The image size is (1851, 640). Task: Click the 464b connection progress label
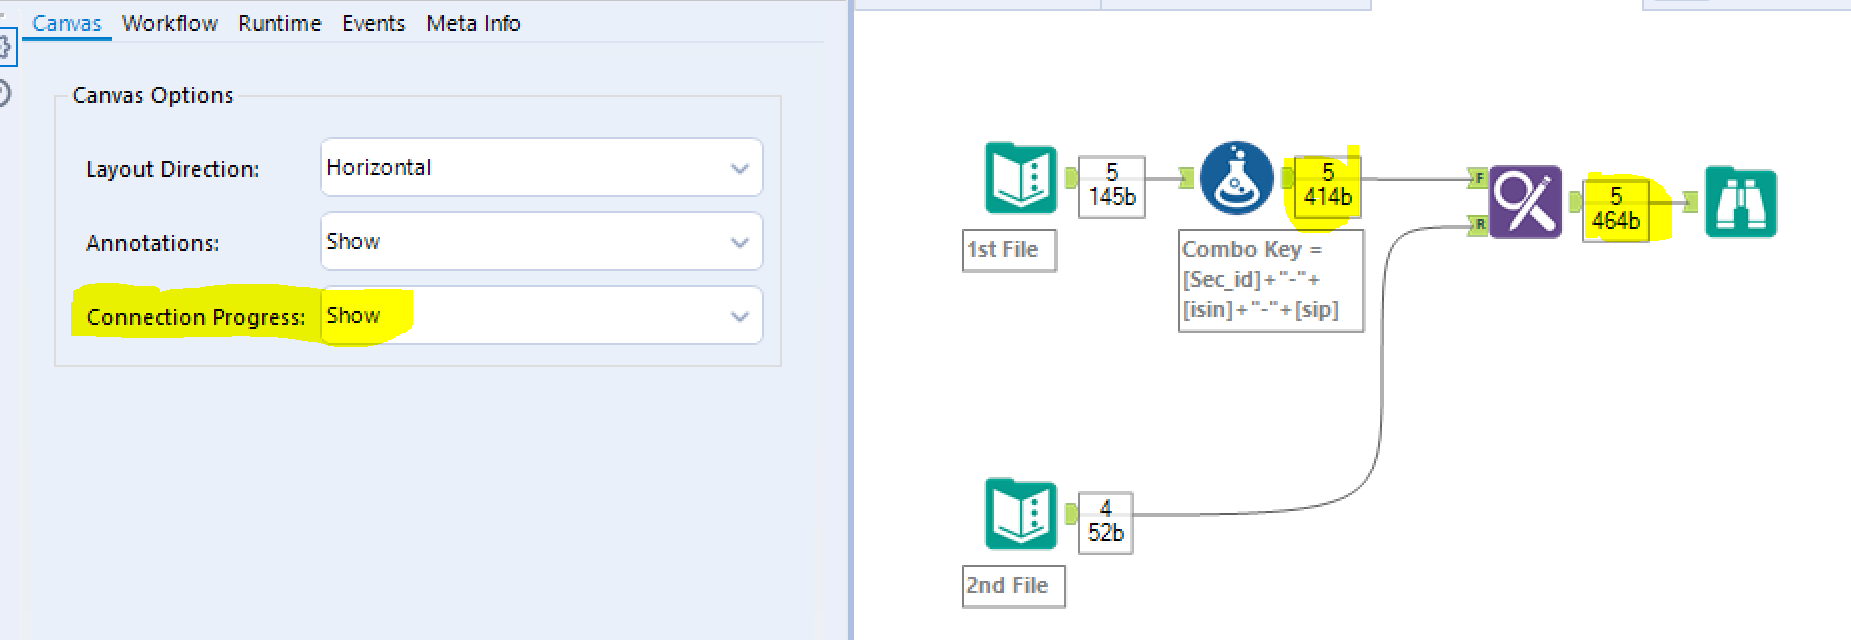click(1615, 209)
